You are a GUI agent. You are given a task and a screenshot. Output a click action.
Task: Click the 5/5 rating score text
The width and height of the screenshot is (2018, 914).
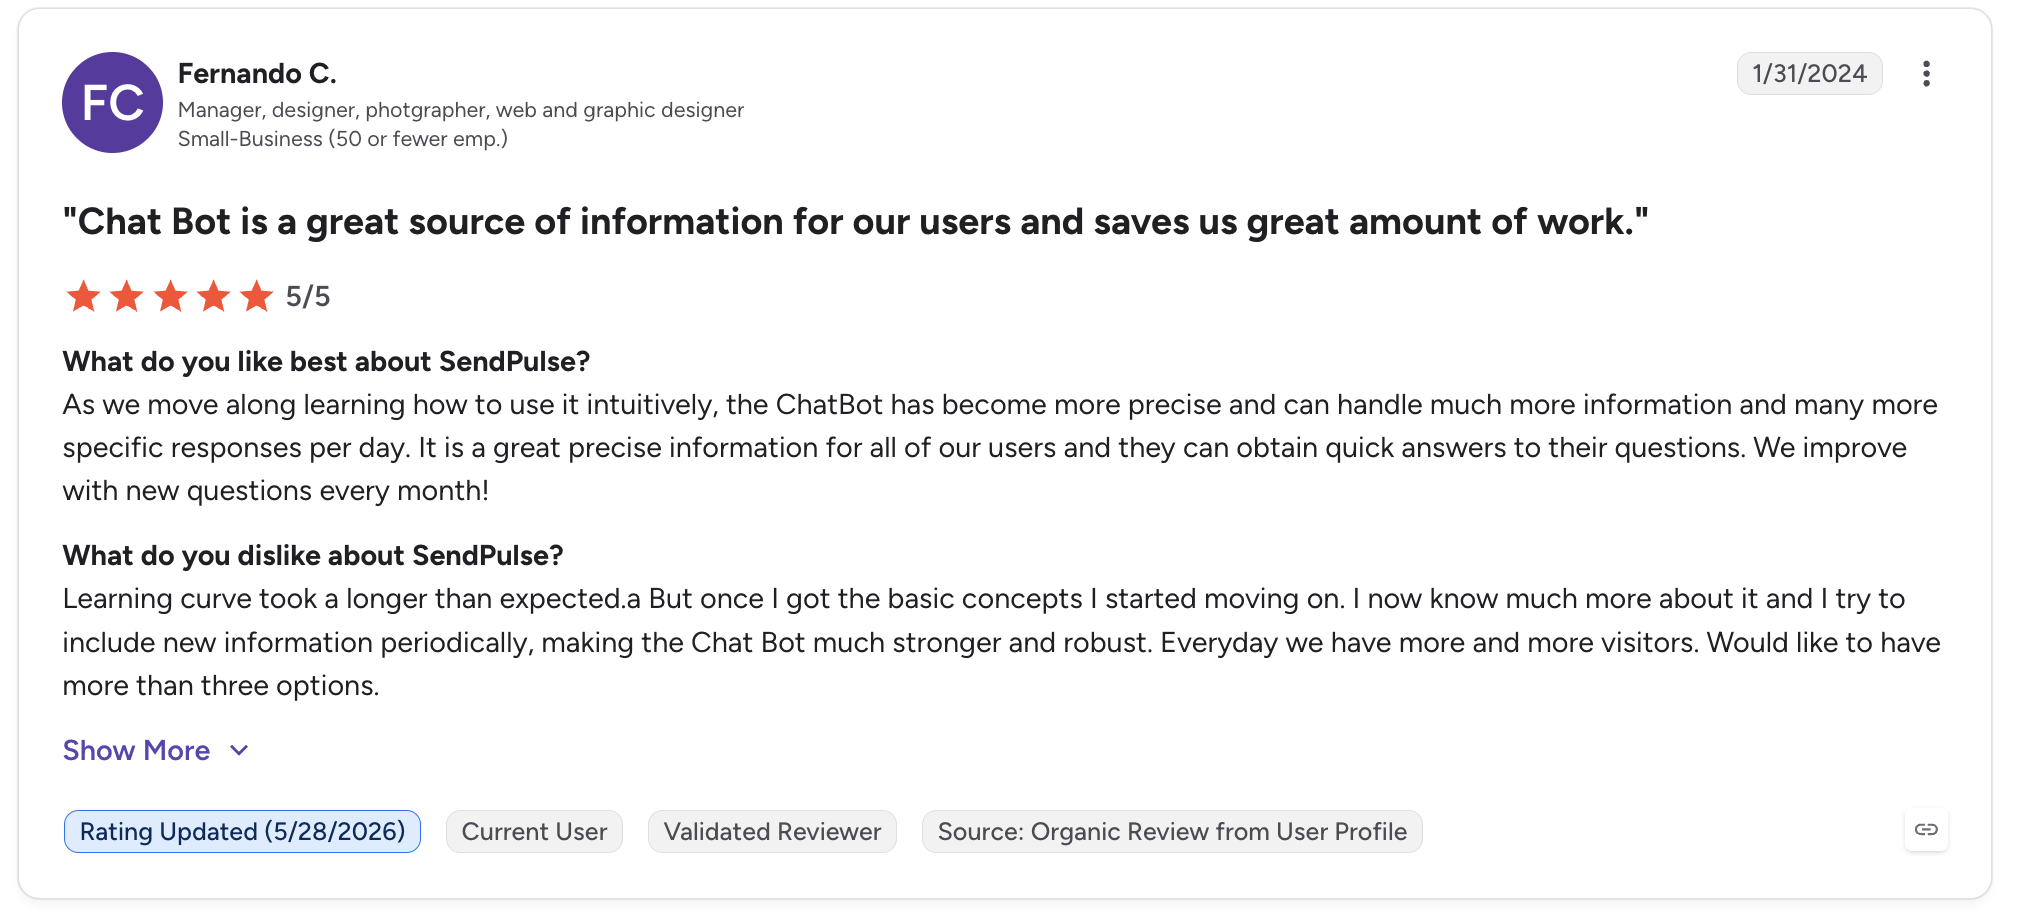308,297
